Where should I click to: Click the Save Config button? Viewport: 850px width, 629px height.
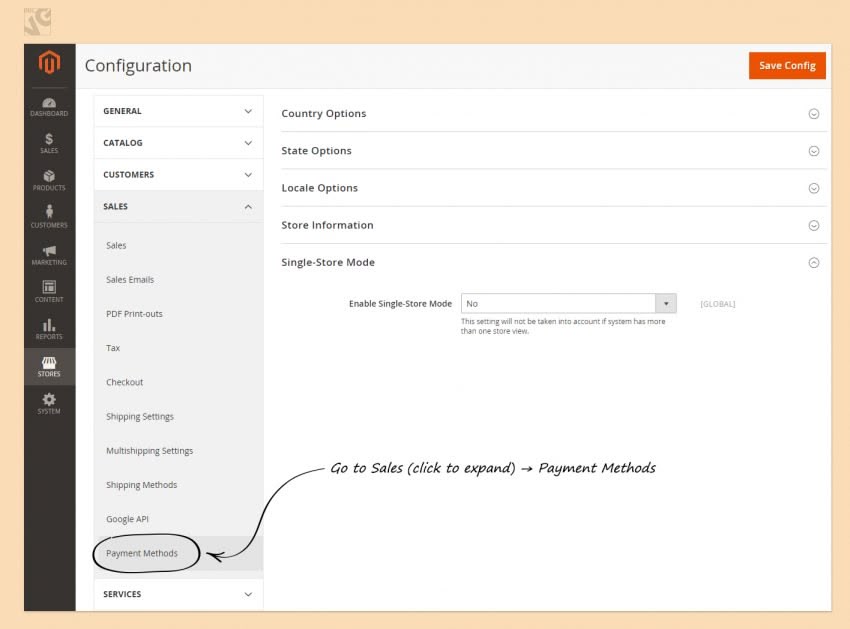(787, 65)
